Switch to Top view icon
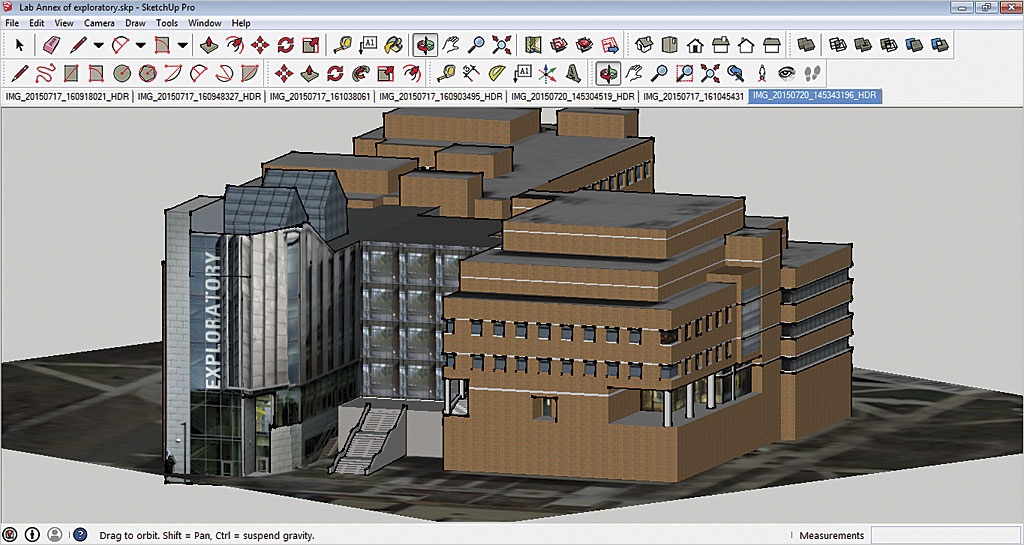 [x=670, y=45]
